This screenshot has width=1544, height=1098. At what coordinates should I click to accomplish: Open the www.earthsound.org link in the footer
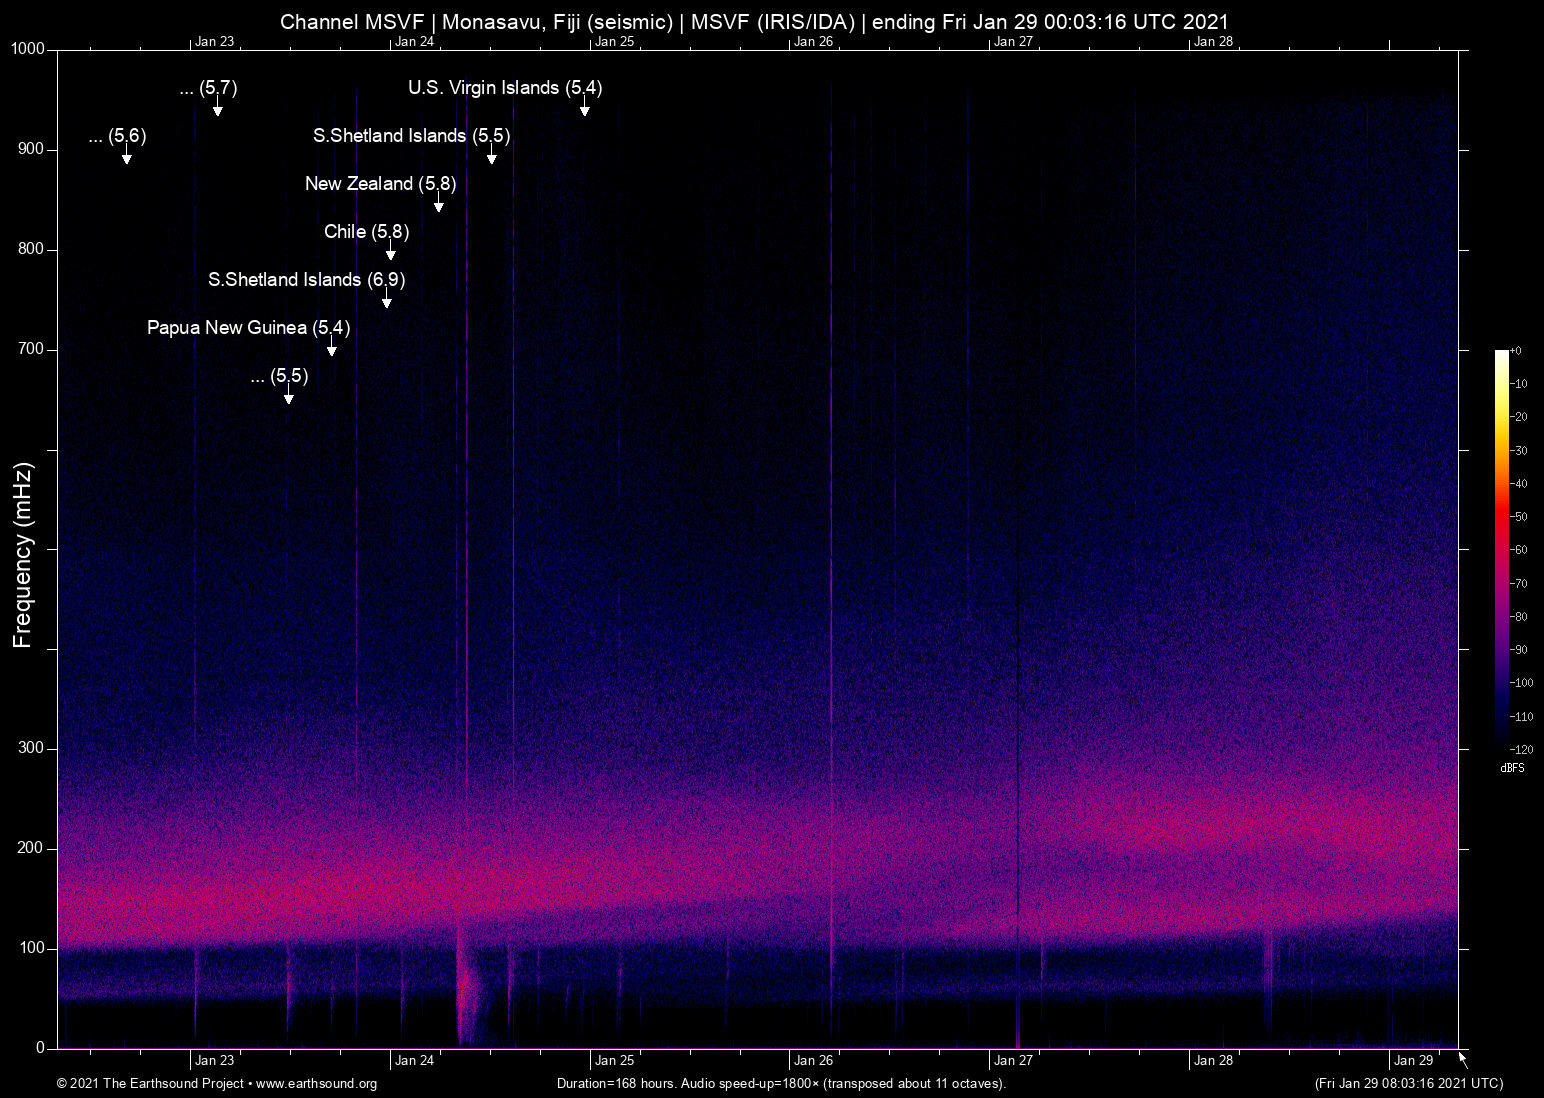tap(316, 1084)
